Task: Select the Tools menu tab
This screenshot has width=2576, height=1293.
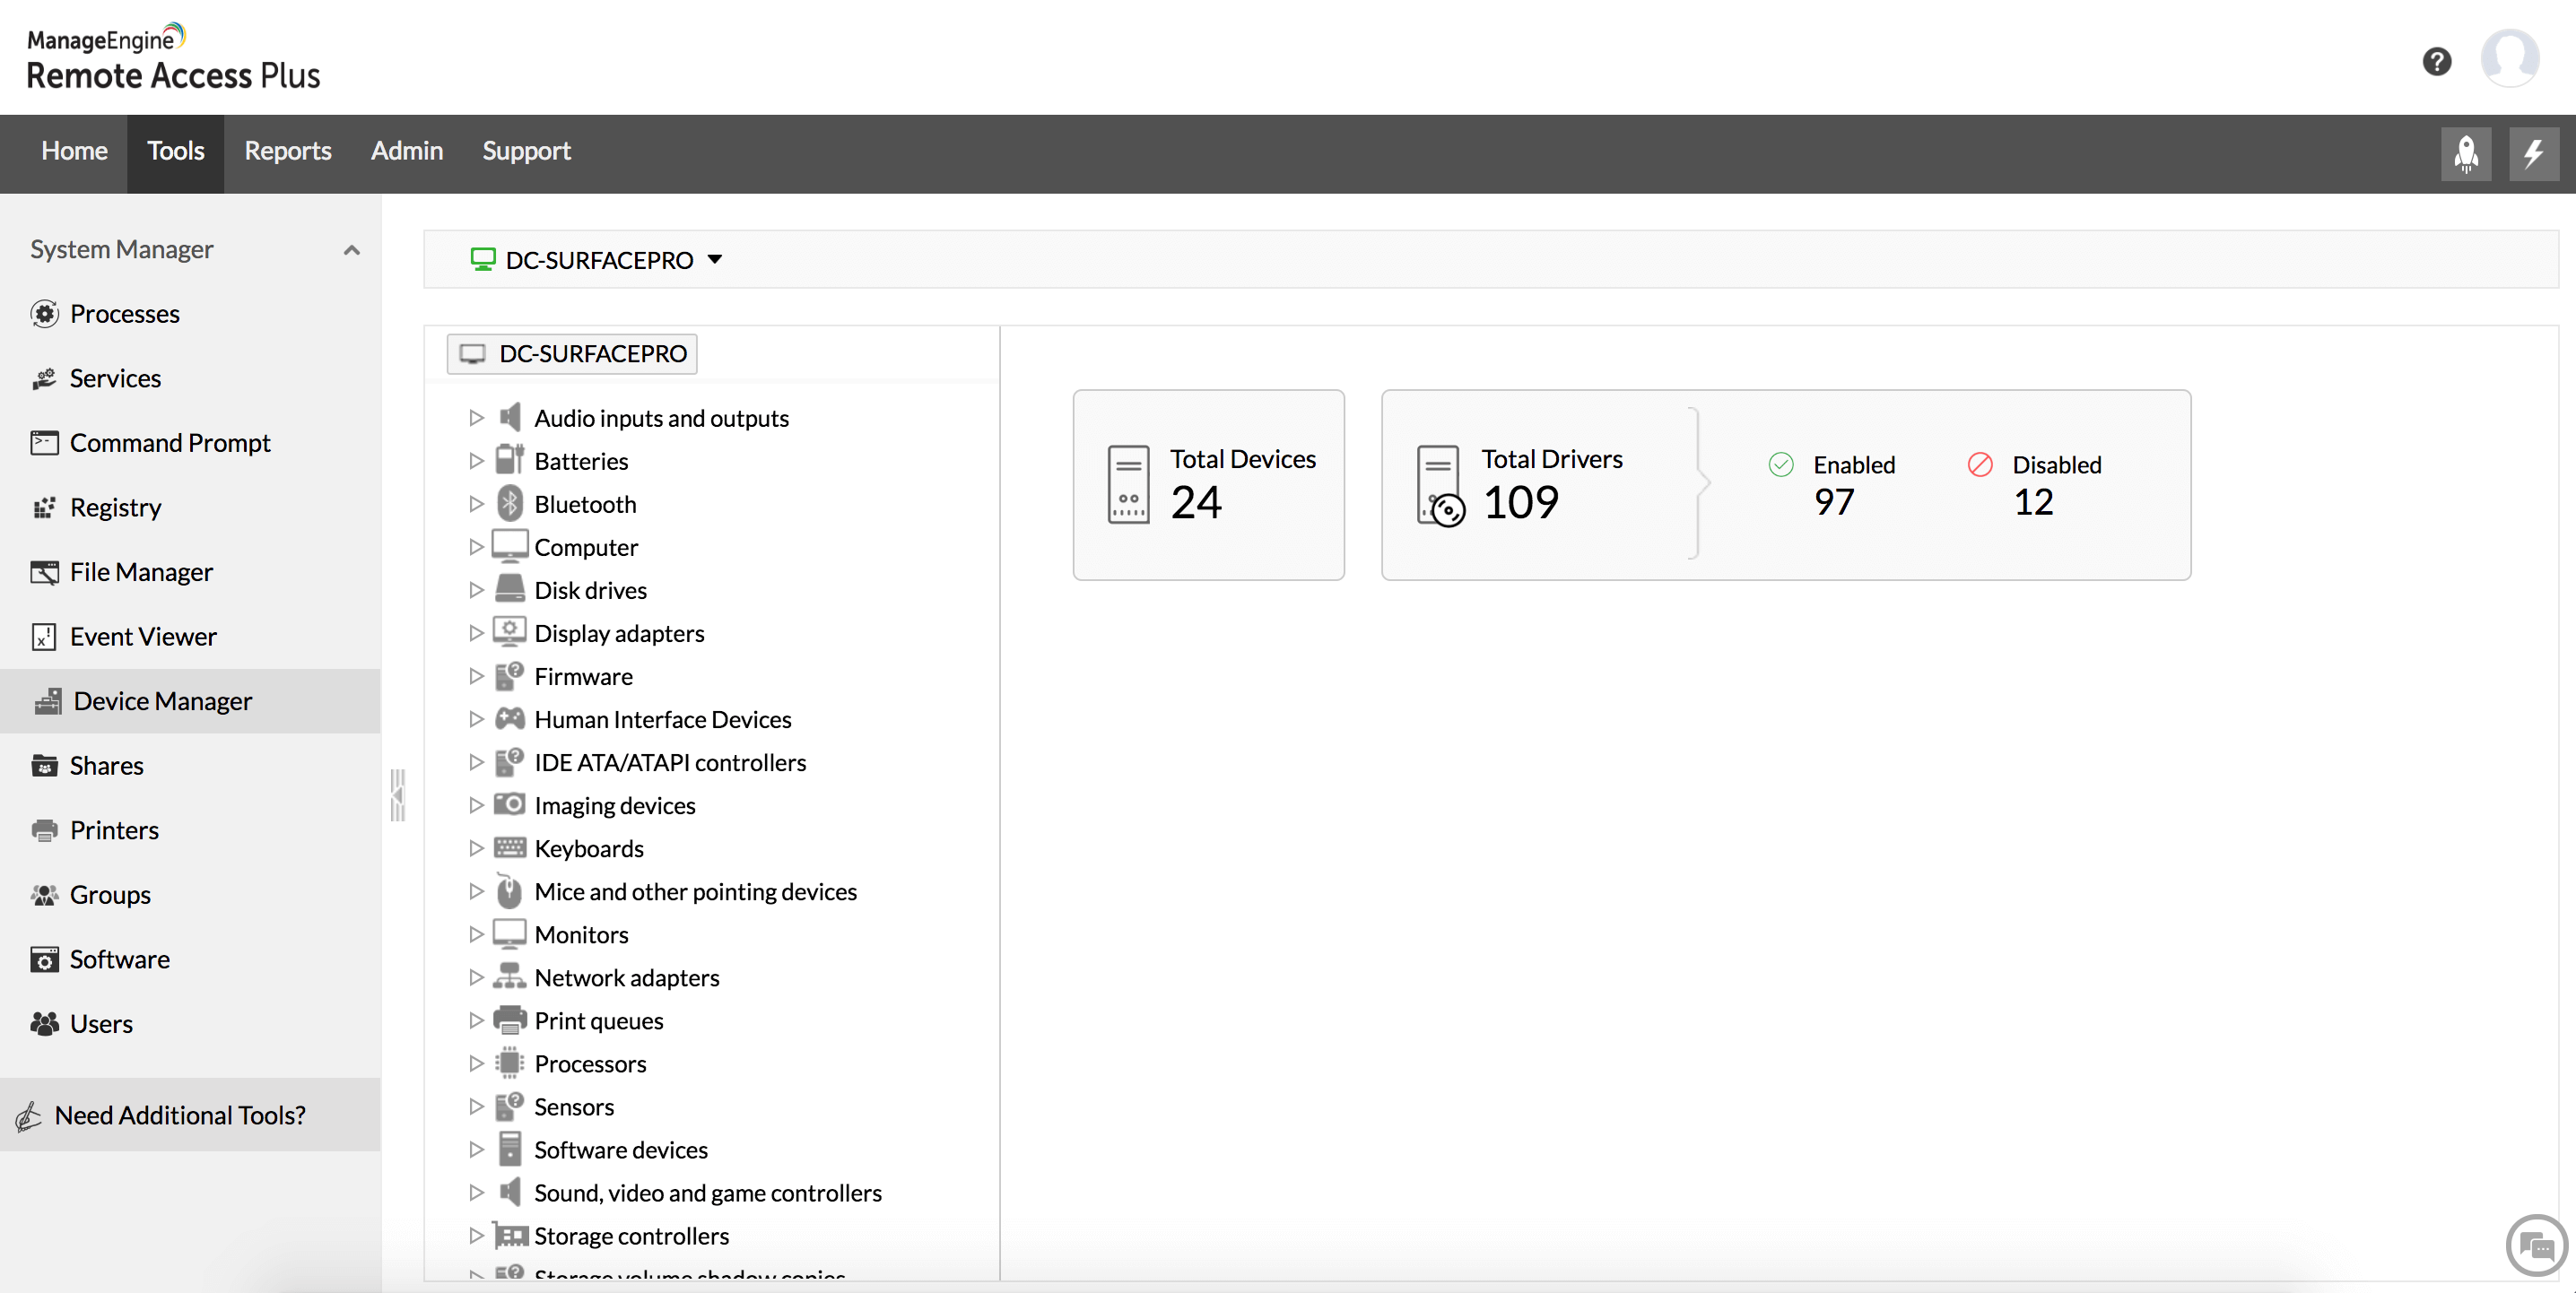Action: [175, 149]
